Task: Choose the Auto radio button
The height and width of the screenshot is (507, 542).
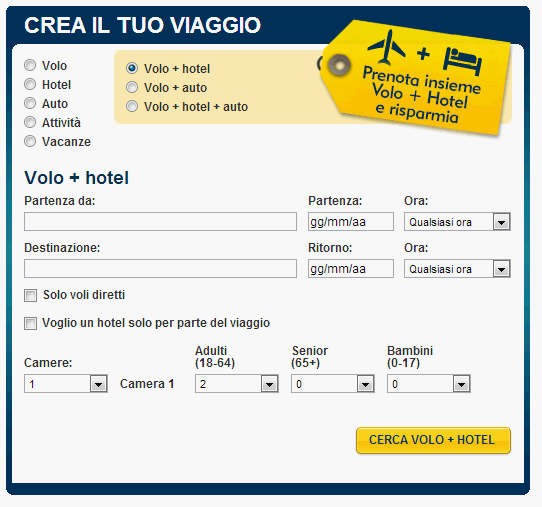Action: coord(30,103)
